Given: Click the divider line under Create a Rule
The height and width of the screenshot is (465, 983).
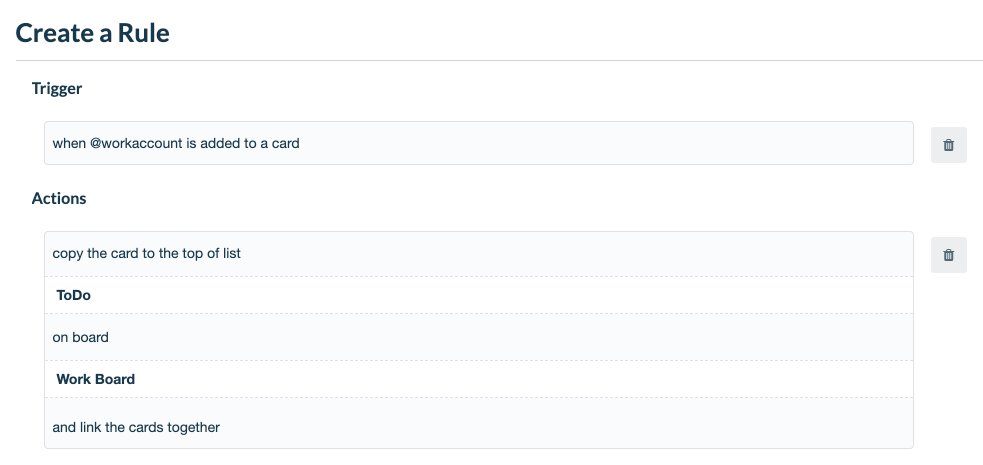Looking at the screenshot, I should click(x=499, y=61).
